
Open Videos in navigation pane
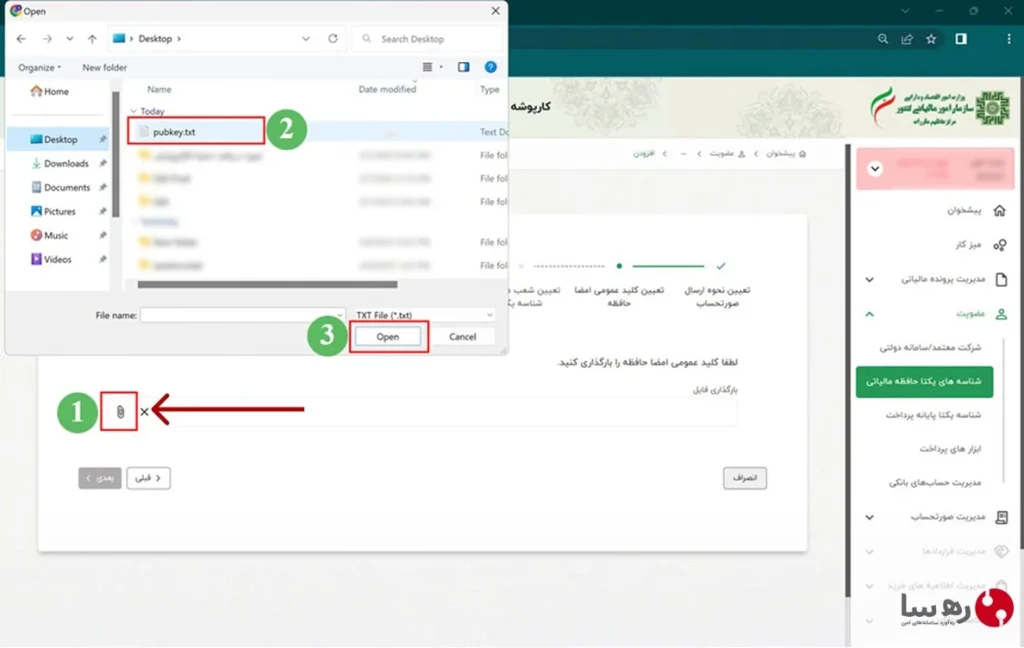(51, 259)
